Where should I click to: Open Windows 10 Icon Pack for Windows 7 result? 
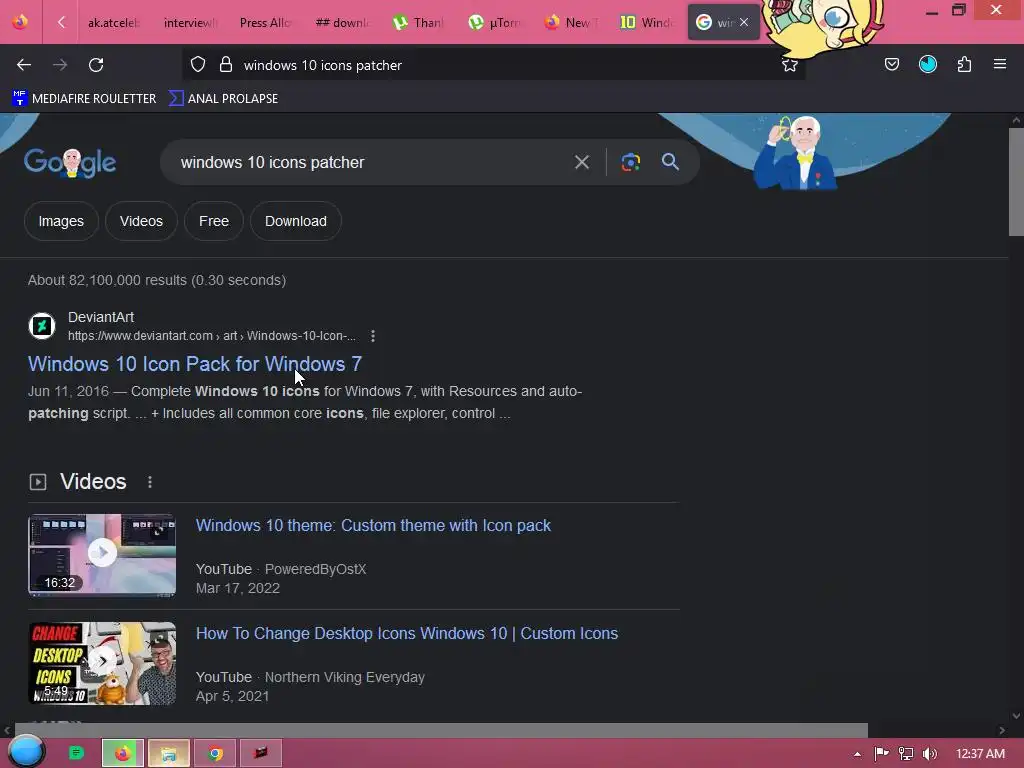[195, 364]
